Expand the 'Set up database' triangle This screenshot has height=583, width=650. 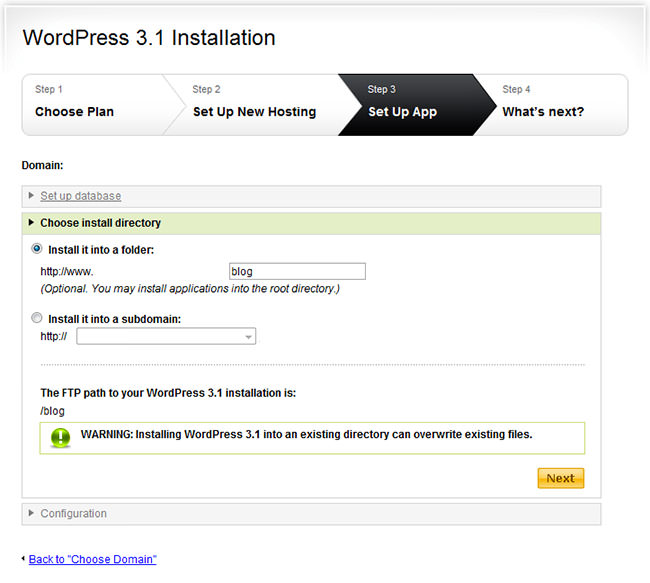pos(31,195)
